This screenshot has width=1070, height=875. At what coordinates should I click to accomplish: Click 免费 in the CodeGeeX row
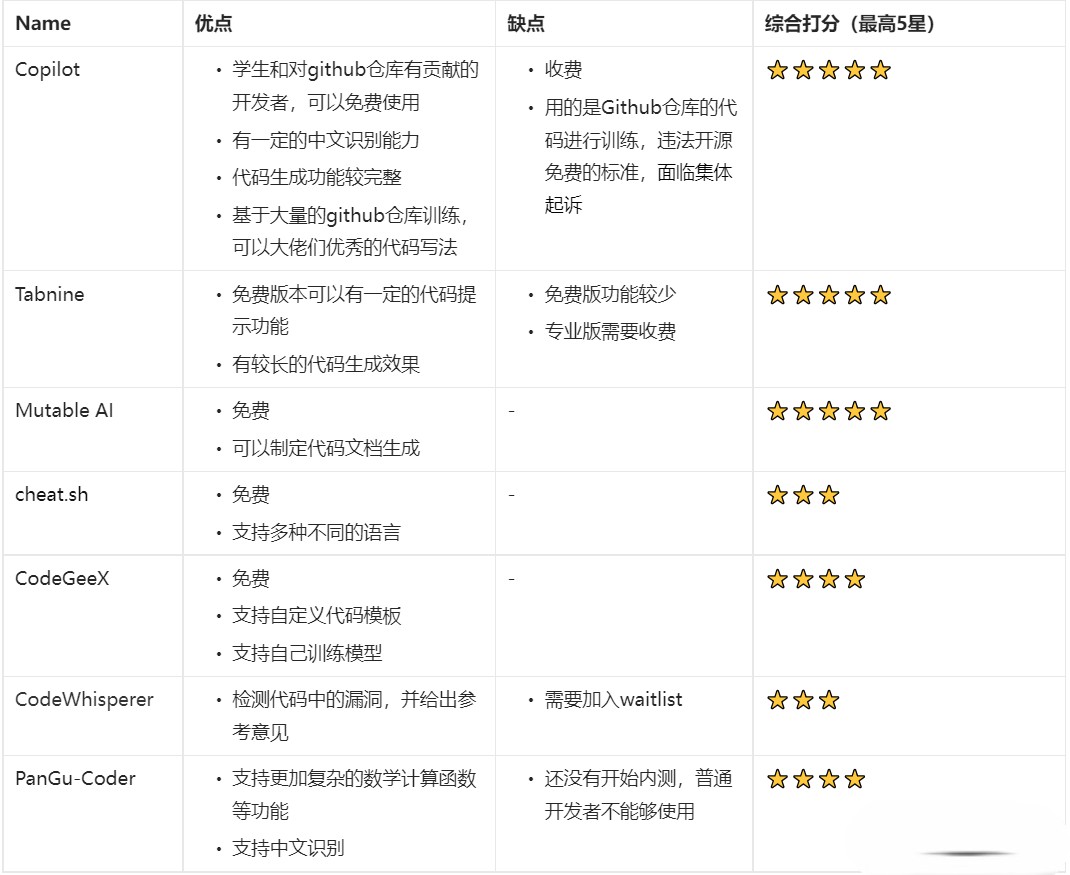(x=250, y=579)
